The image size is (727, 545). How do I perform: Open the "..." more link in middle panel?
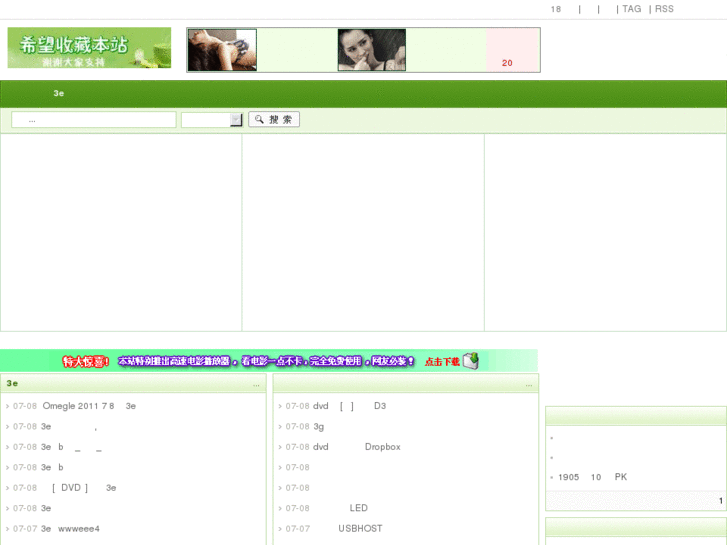(529, 385)
